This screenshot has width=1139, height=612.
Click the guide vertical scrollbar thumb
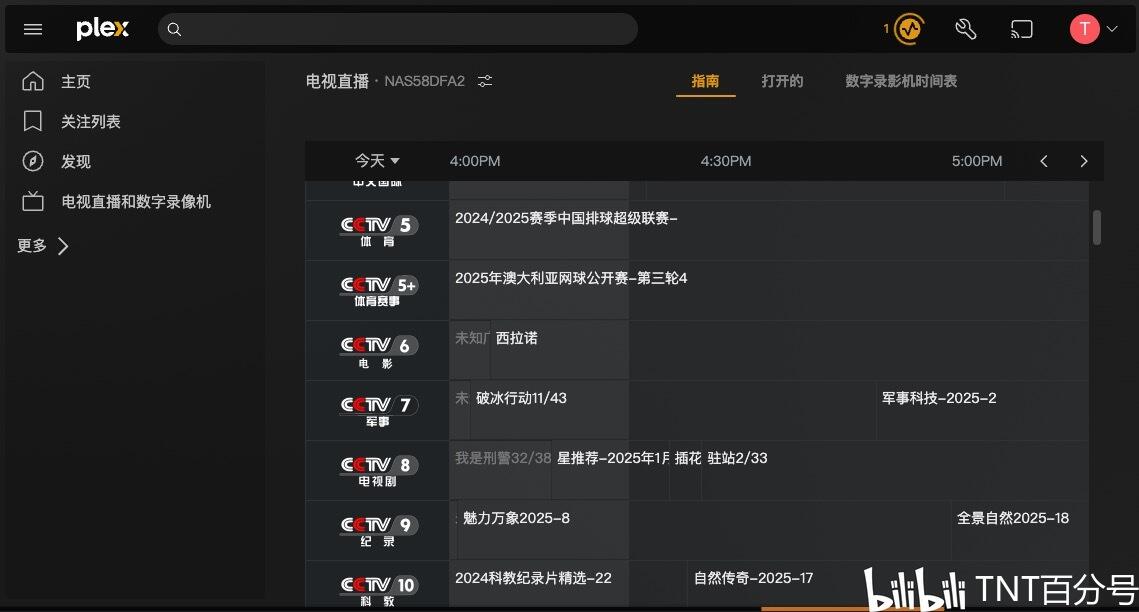coord(1097,227)
